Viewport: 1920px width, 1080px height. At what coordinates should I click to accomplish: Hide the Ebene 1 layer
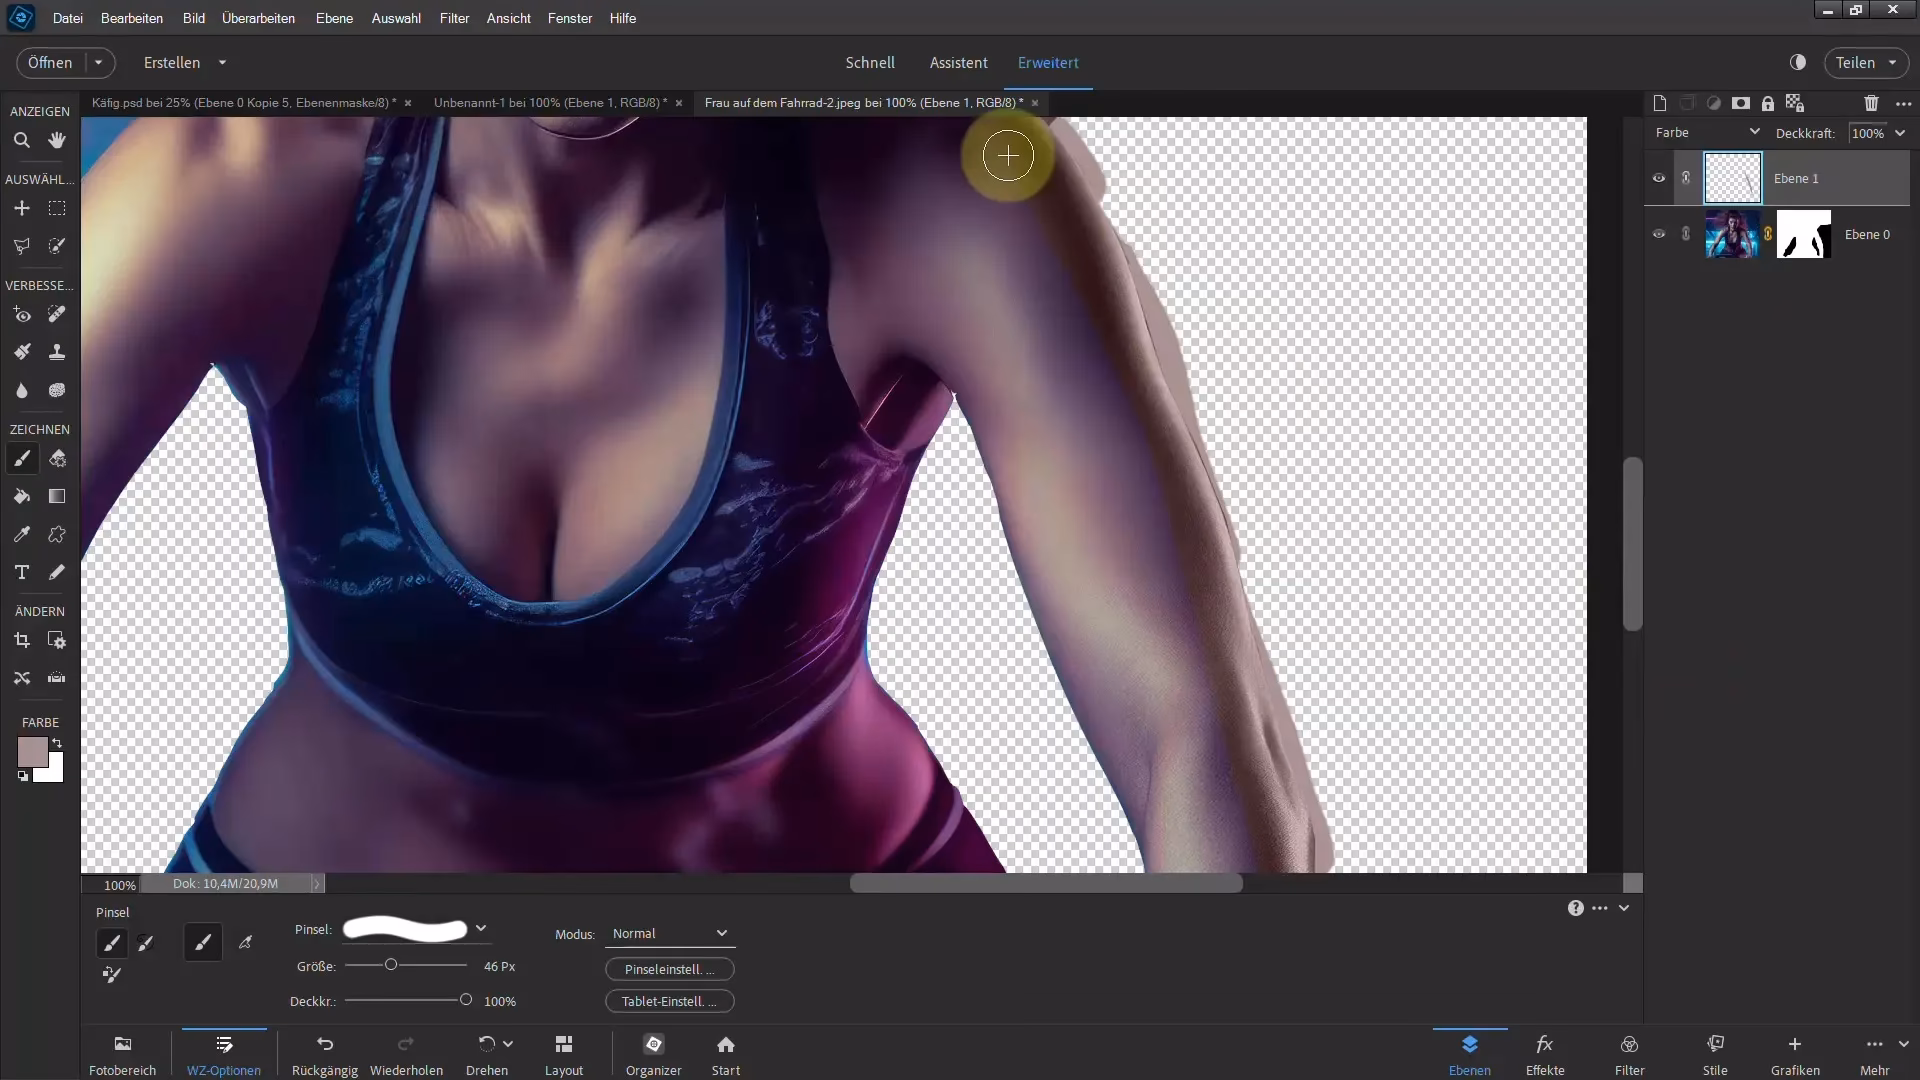click(x=1658, y=178)
